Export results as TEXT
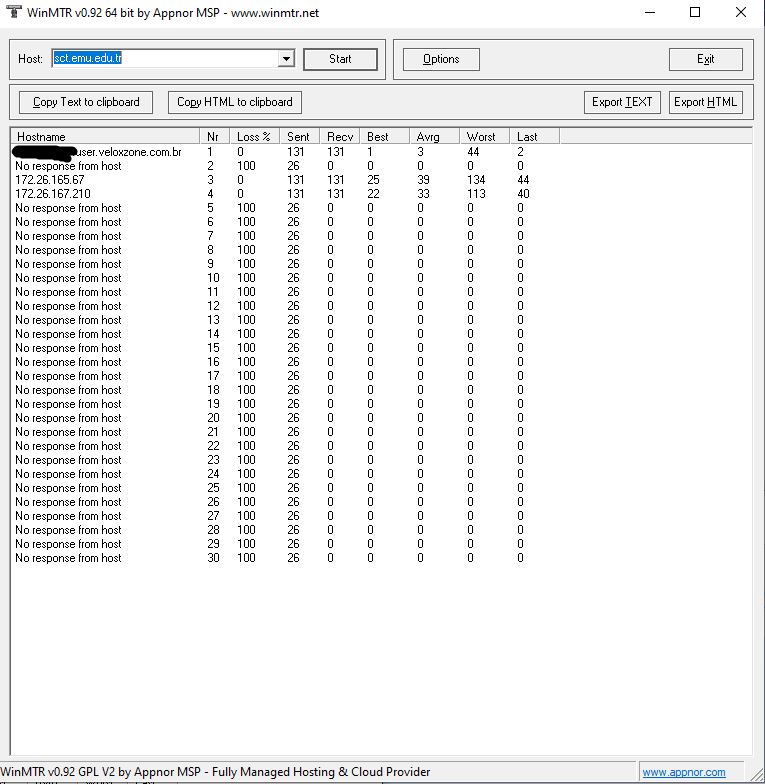Viewport: 765px width, 784px height. pyautogui.click(x=622, y=102)
